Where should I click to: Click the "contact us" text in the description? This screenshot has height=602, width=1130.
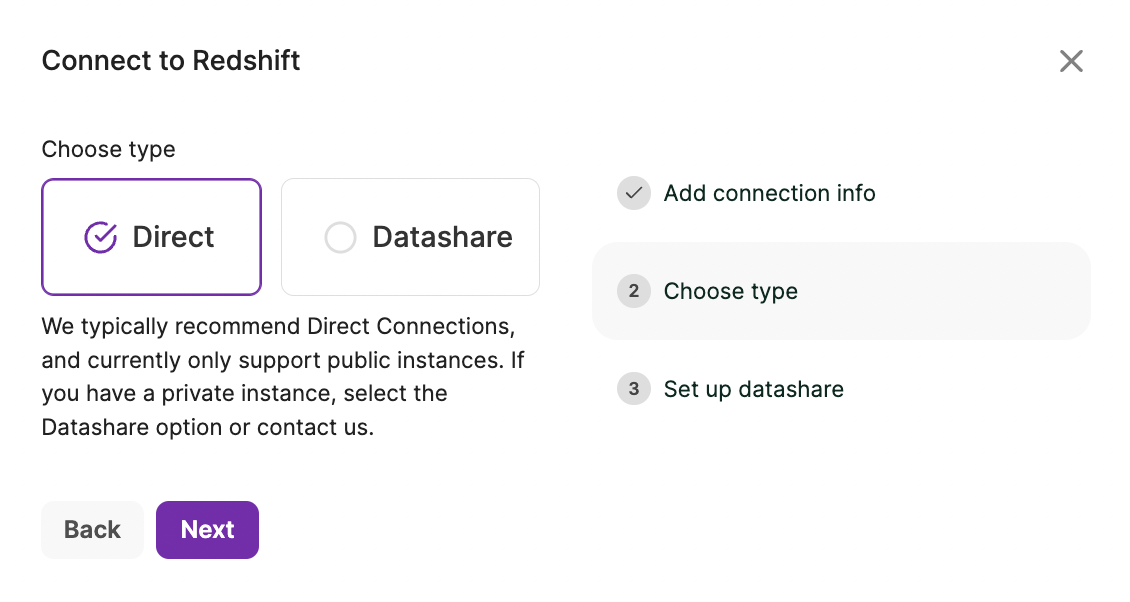pyautogui.click(x=315, y=427)
